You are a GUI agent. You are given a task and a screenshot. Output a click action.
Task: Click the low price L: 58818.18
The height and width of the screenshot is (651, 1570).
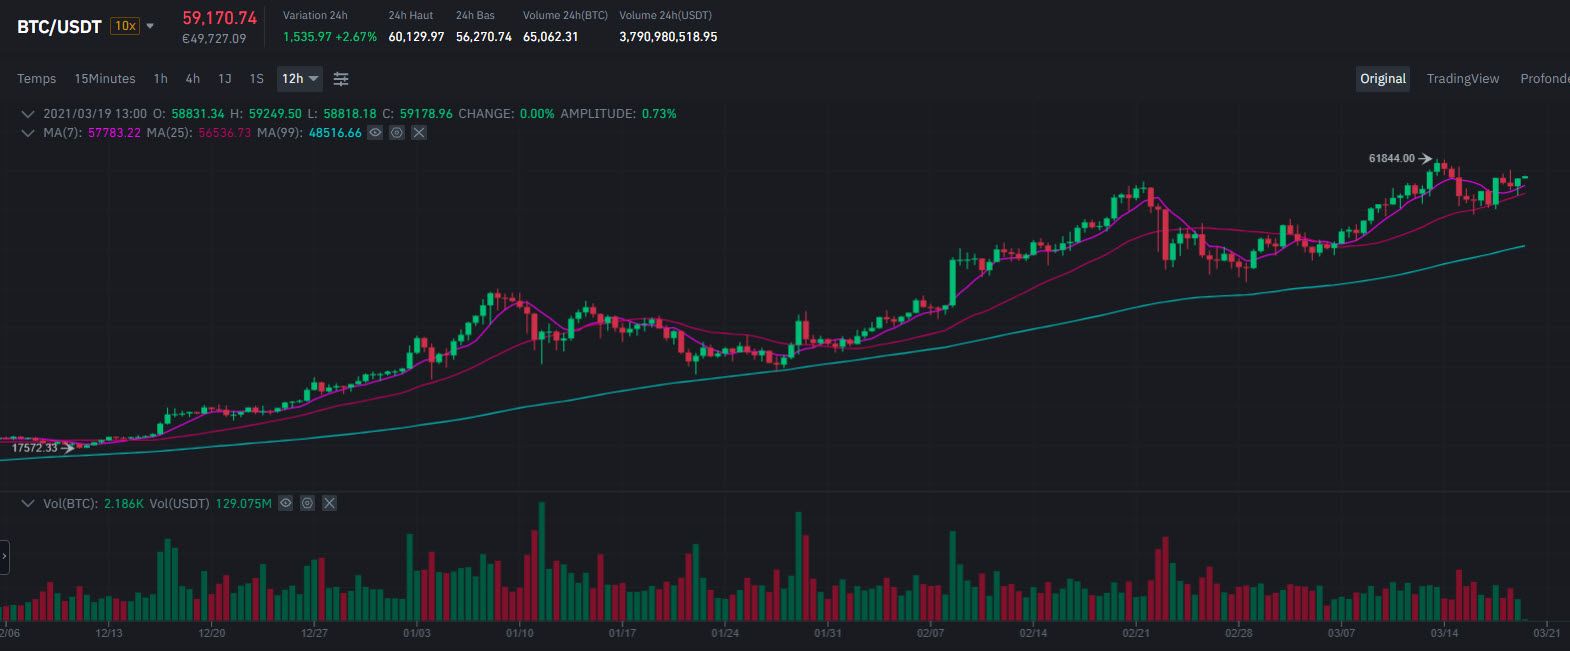342,114
